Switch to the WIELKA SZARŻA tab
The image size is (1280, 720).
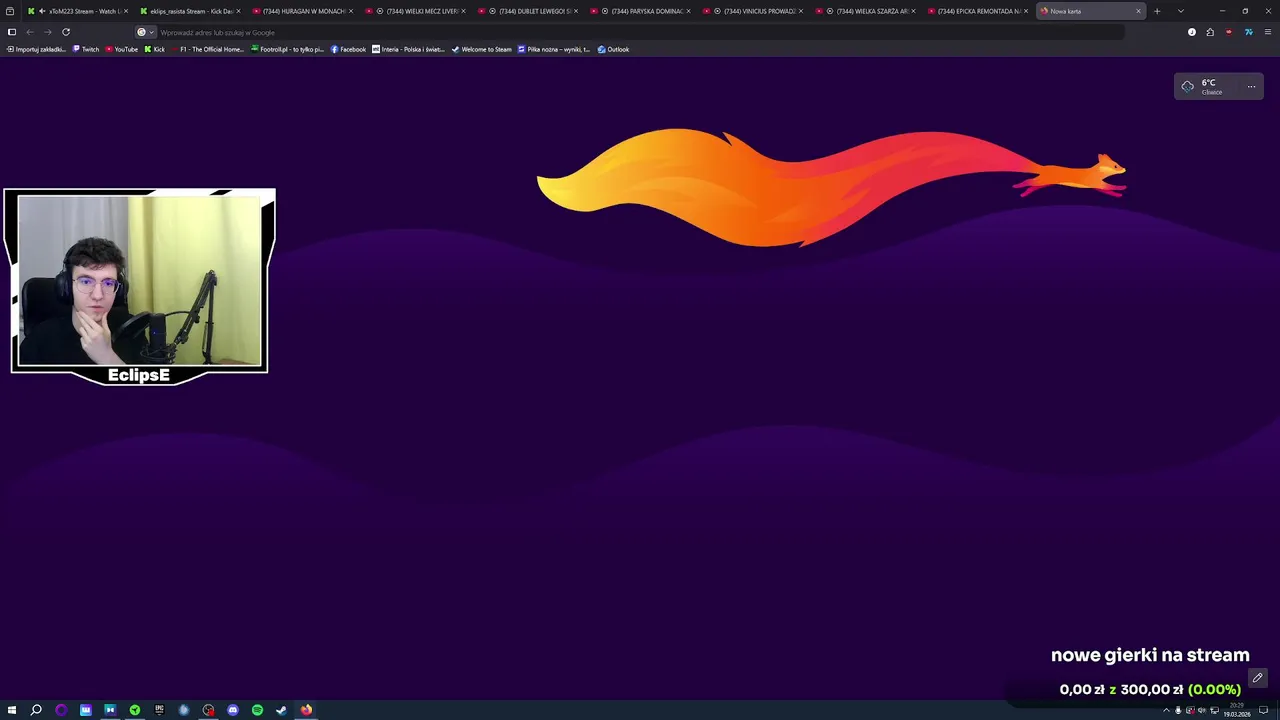tap(863, 11)
